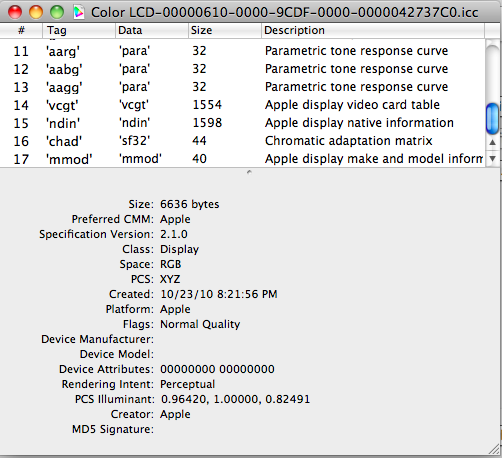Image resolution: width=502 pixels, height=458 pixels.
Task: Click Device Attributes '00000000 00000000'
Action: [x=217, y=369]
